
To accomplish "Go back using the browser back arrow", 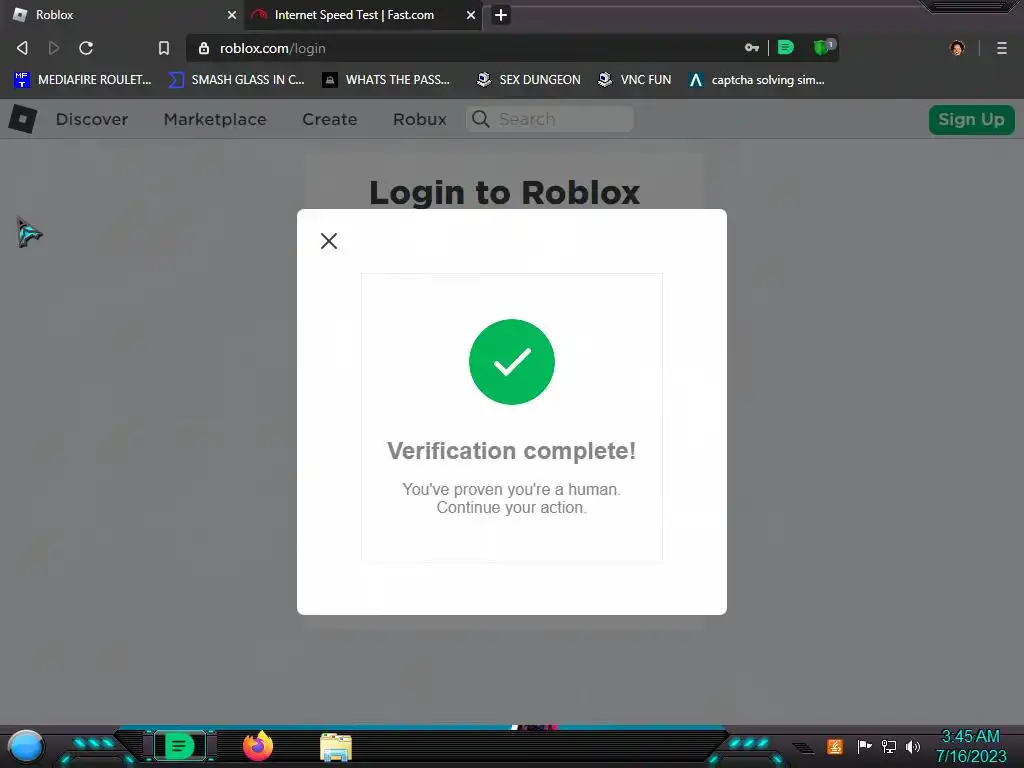I will [x=22, y=48].
